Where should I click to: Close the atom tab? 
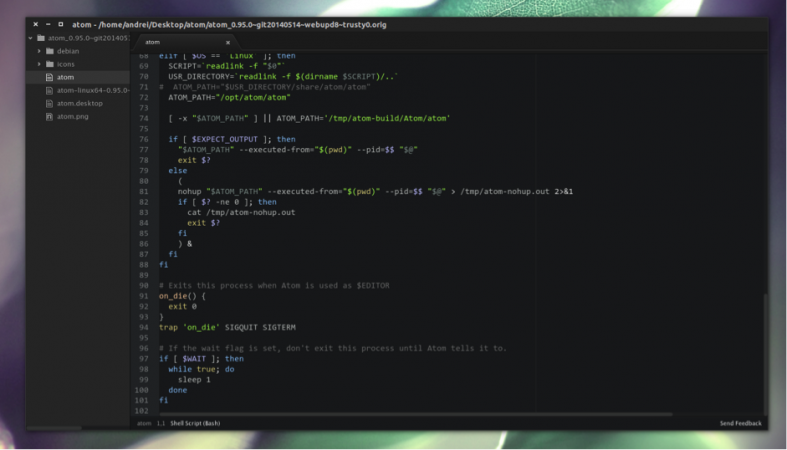pyautogui.click(x=228, y=43)
